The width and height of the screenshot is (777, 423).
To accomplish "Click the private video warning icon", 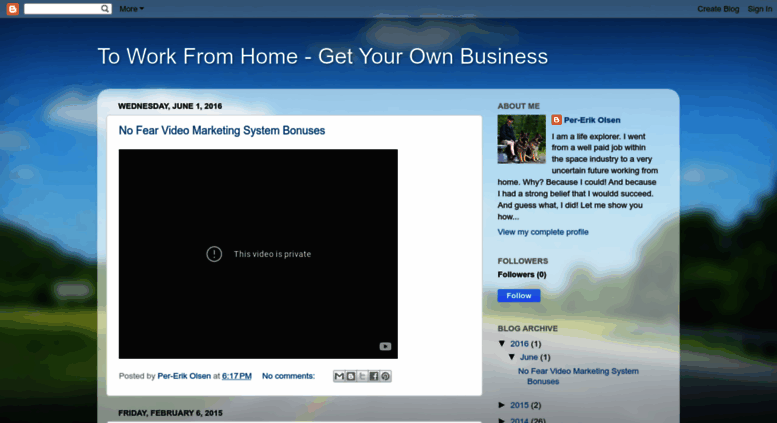I will coord(214,254).
